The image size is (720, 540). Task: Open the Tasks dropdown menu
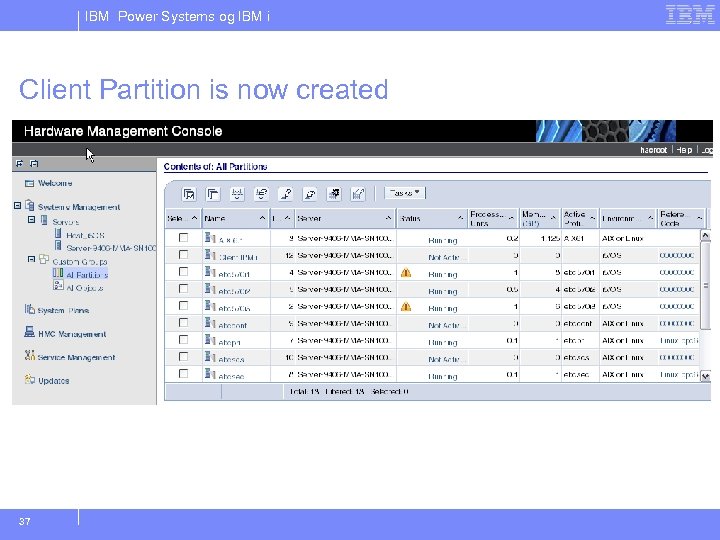pyautogui.click(x=405, y=193)
